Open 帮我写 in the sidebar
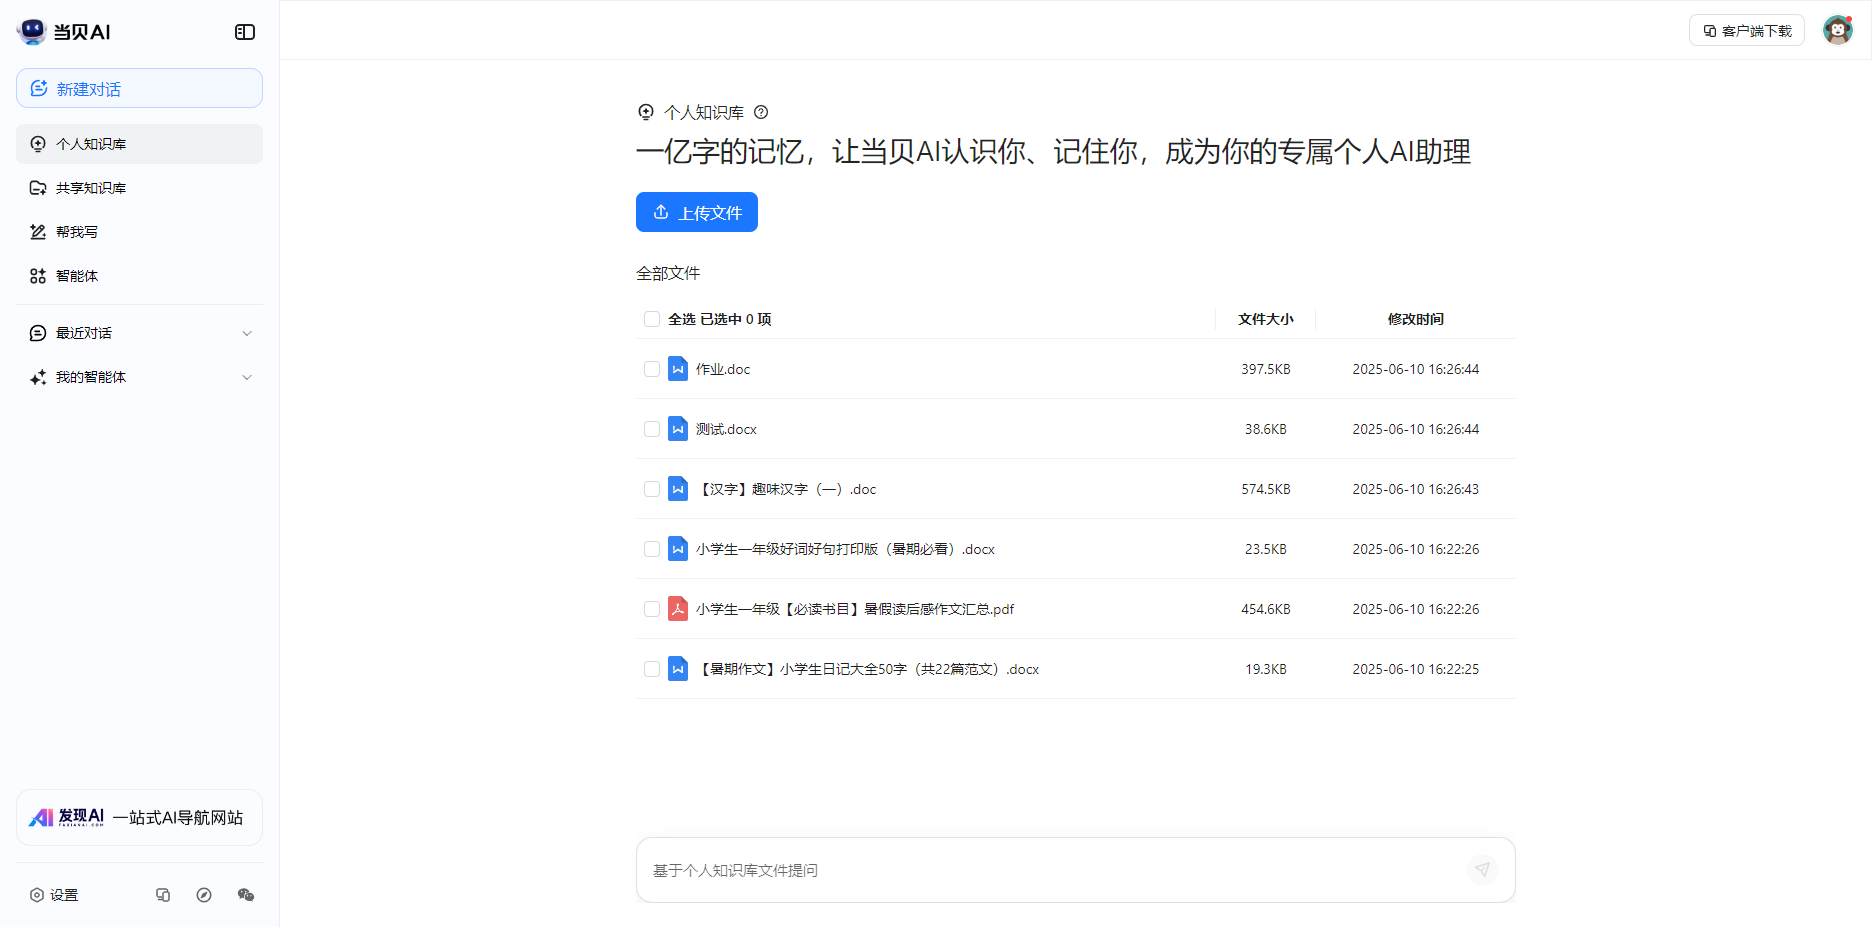 click(139, 232)
